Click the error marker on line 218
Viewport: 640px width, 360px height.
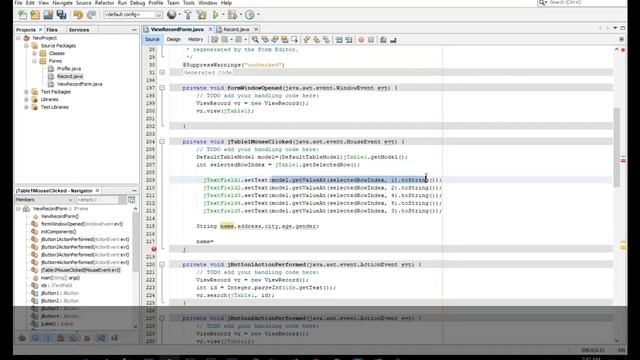coord(154,249)
